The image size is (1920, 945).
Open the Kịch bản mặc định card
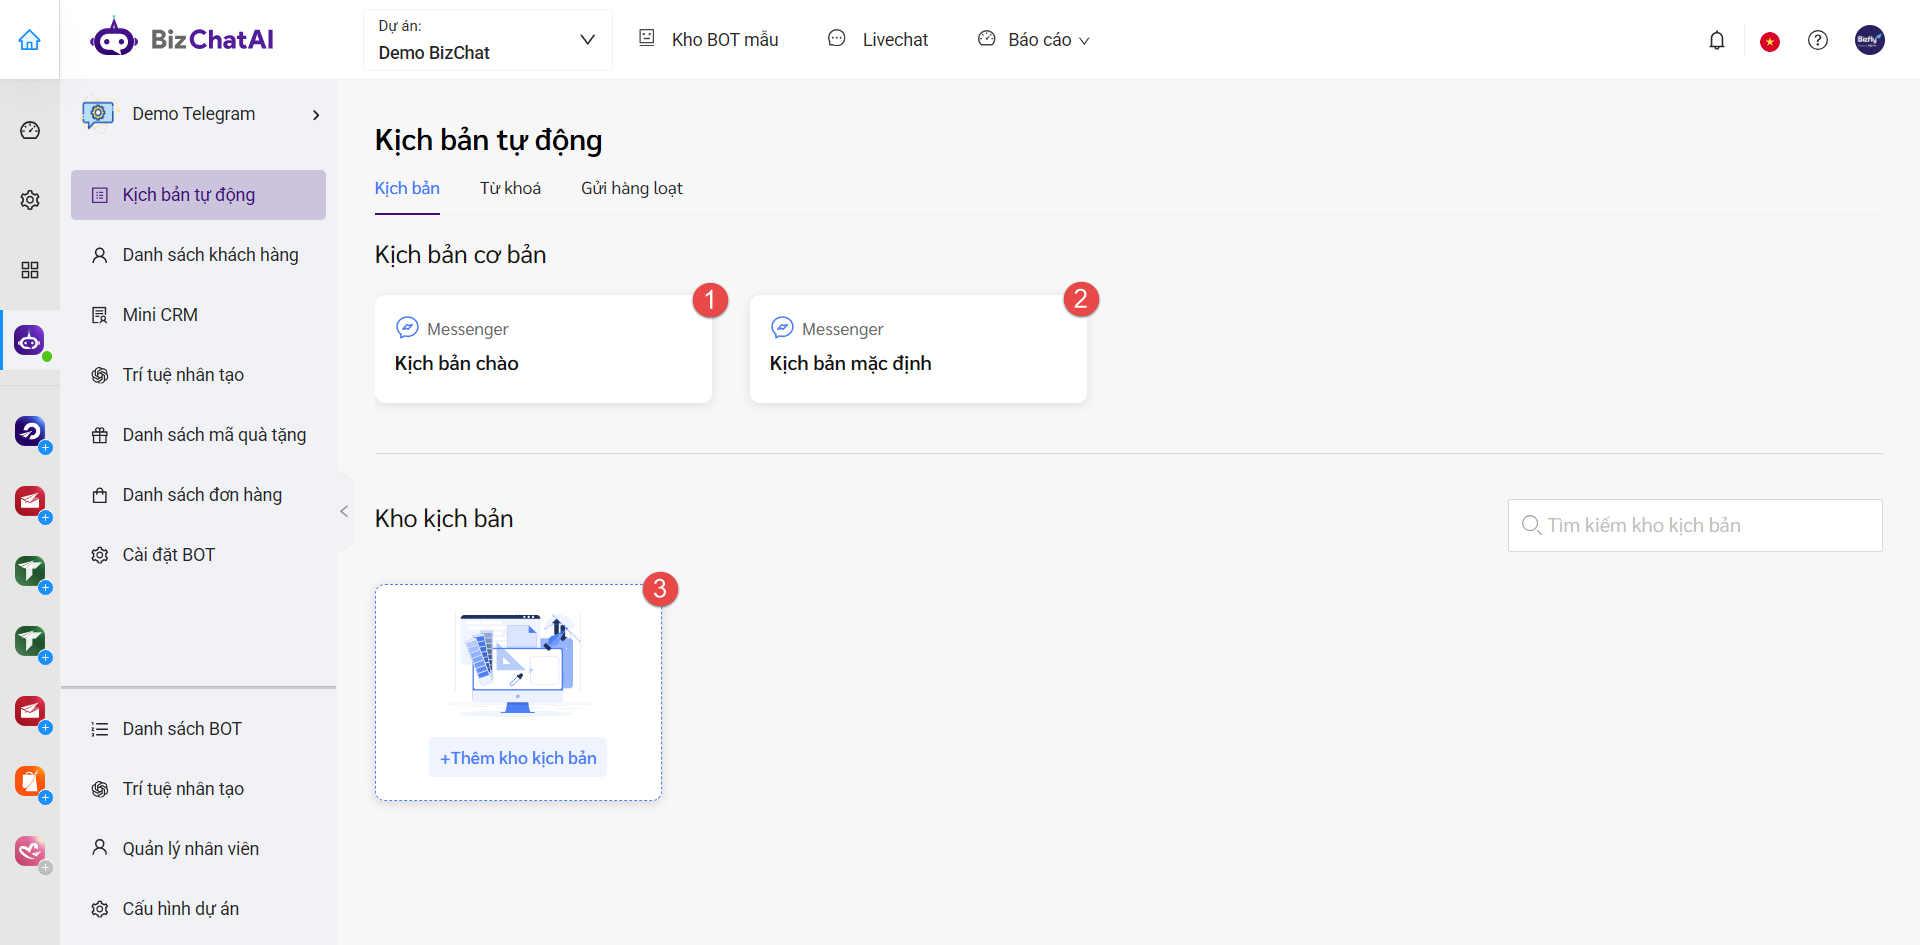tap(918, 349)
